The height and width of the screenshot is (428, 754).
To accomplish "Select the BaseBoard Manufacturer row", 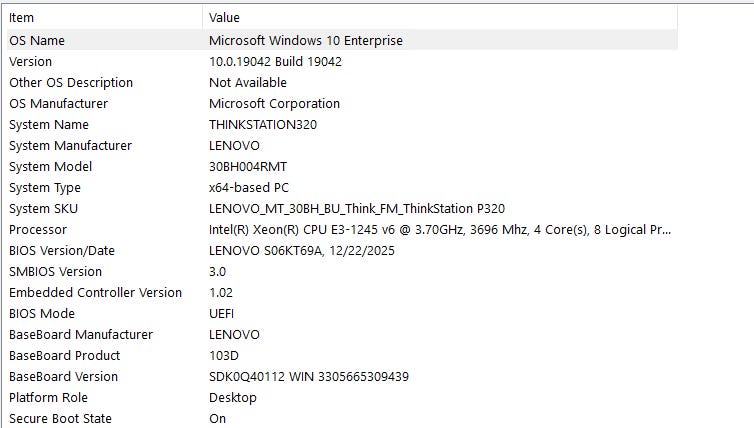I will [342, 335].
